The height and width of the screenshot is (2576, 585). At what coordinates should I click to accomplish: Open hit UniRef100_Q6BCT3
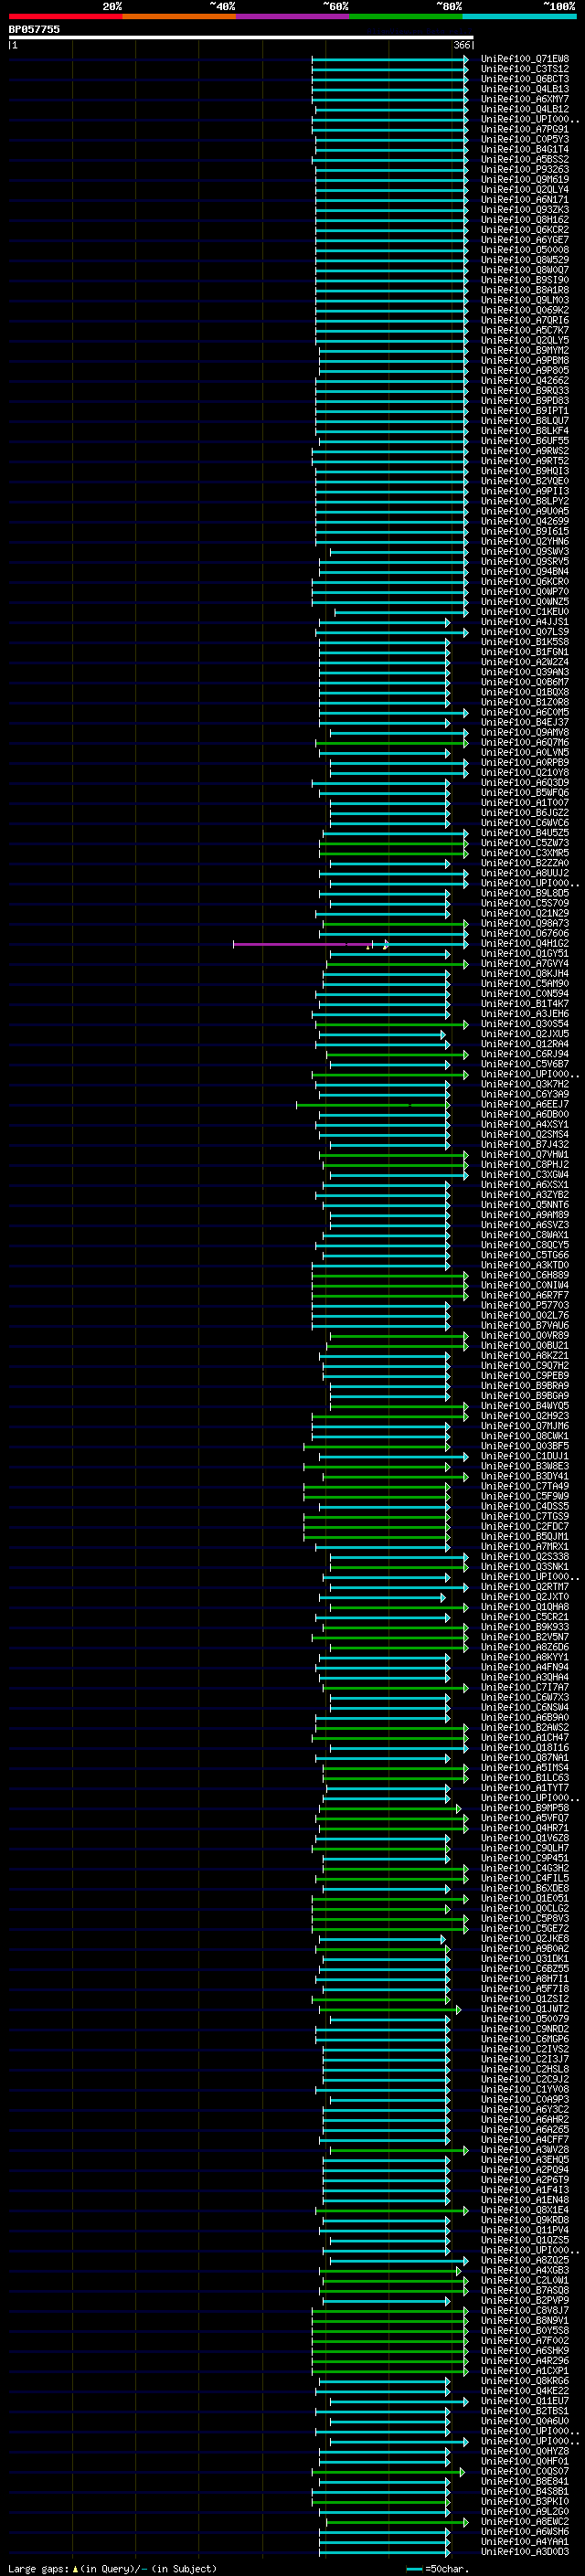pos(525,79)
